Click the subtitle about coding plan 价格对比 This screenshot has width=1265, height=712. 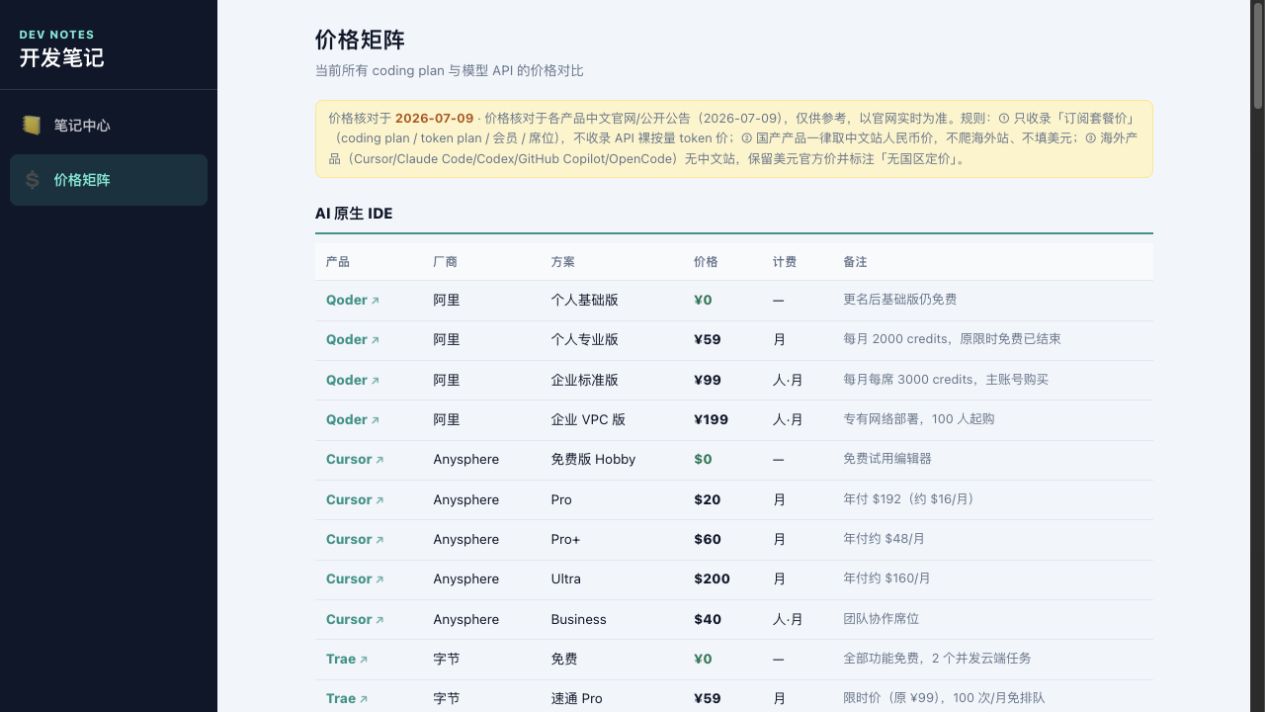point(449,70)
